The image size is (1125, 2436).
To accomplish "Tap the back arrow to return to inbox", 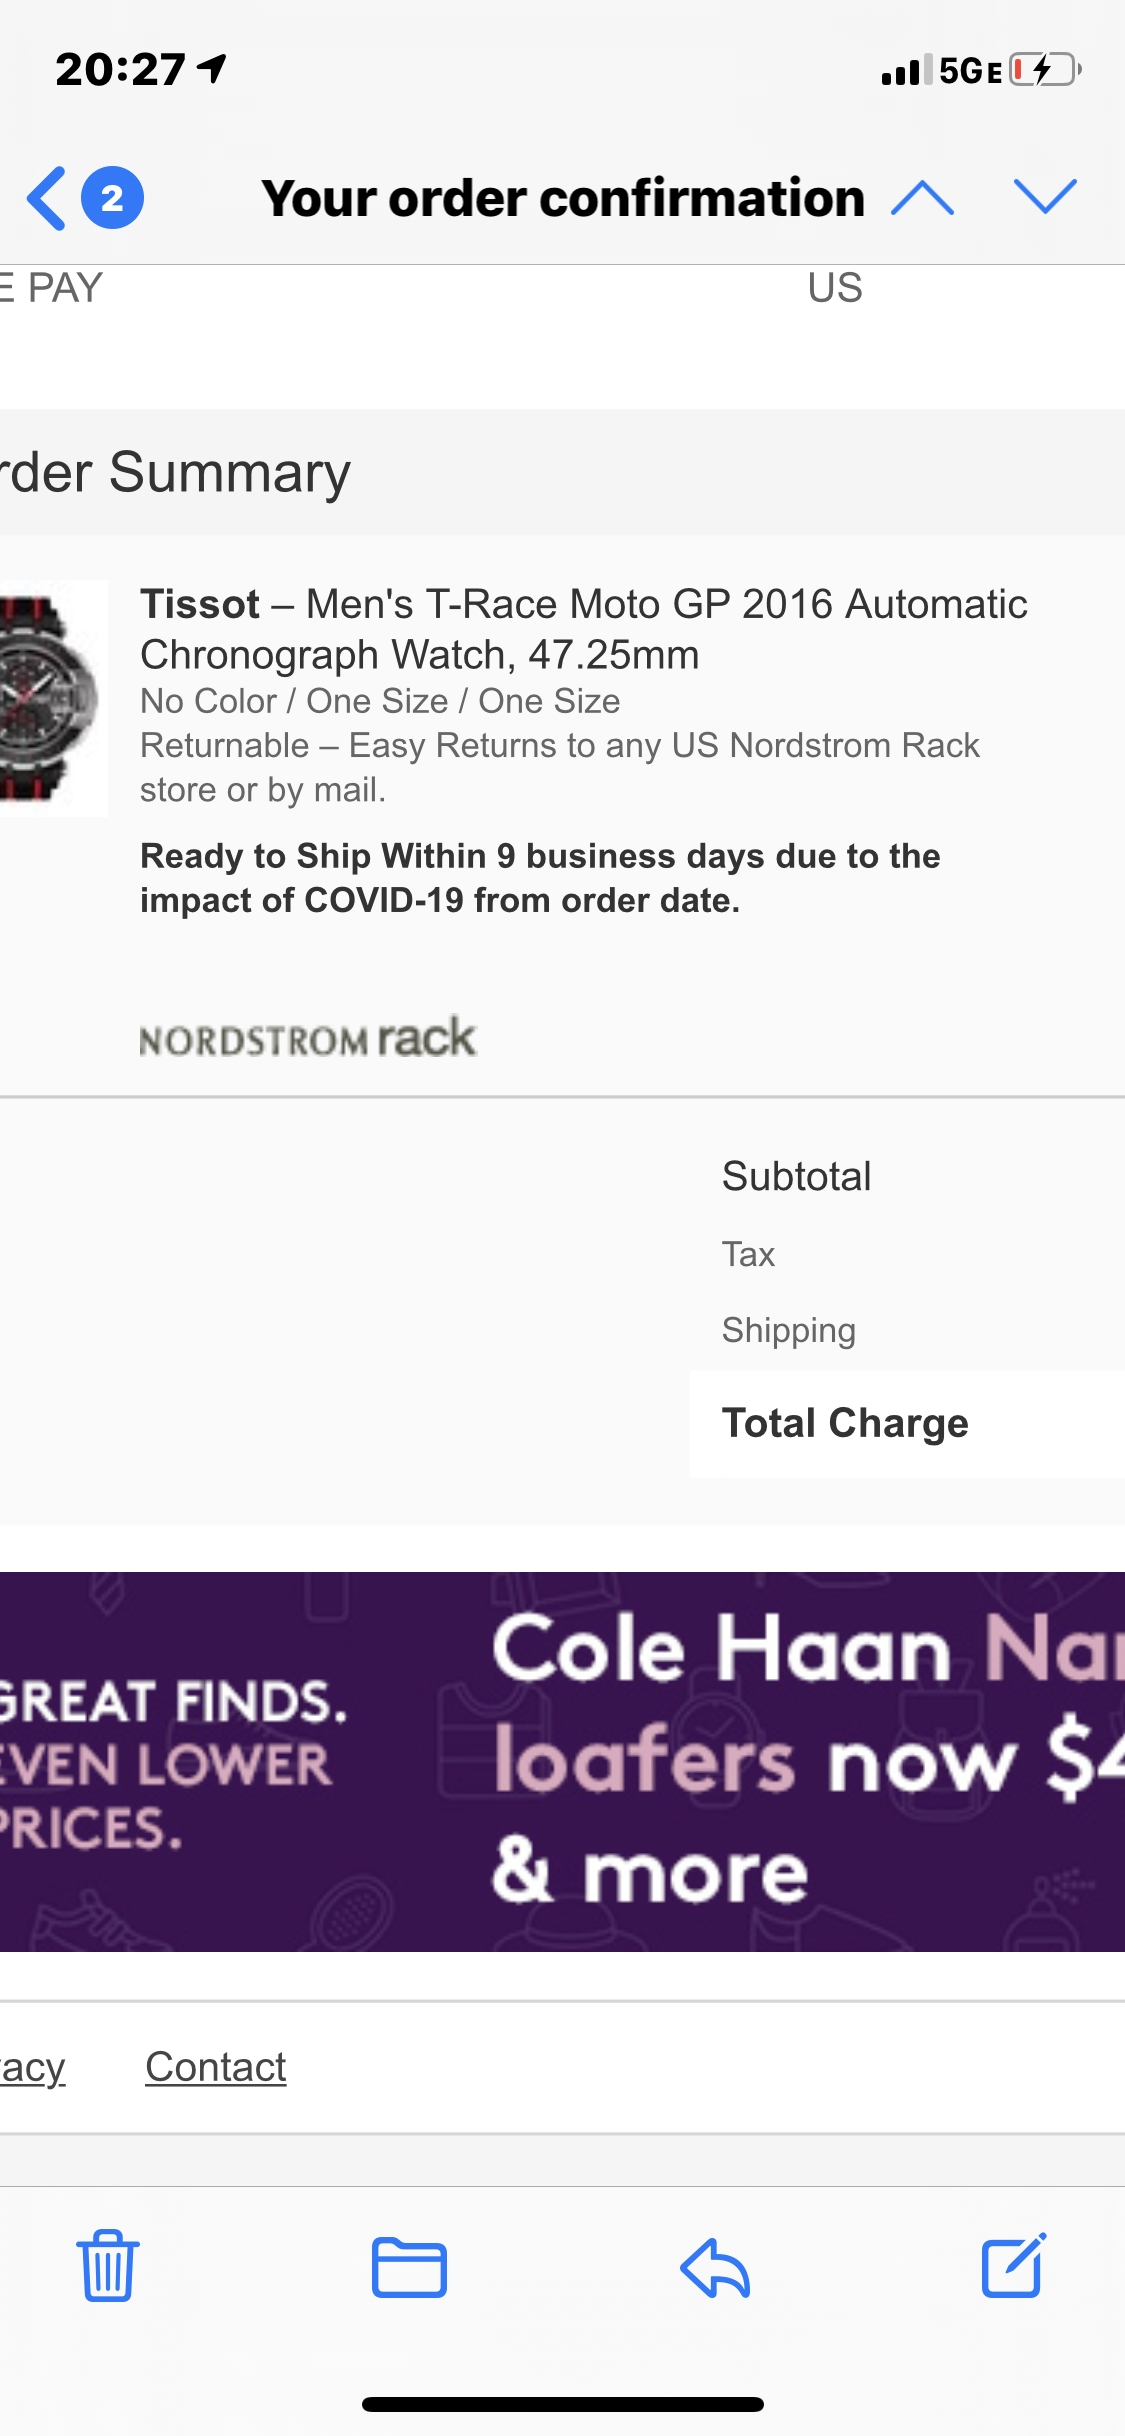I will click(x=44, y=197).
